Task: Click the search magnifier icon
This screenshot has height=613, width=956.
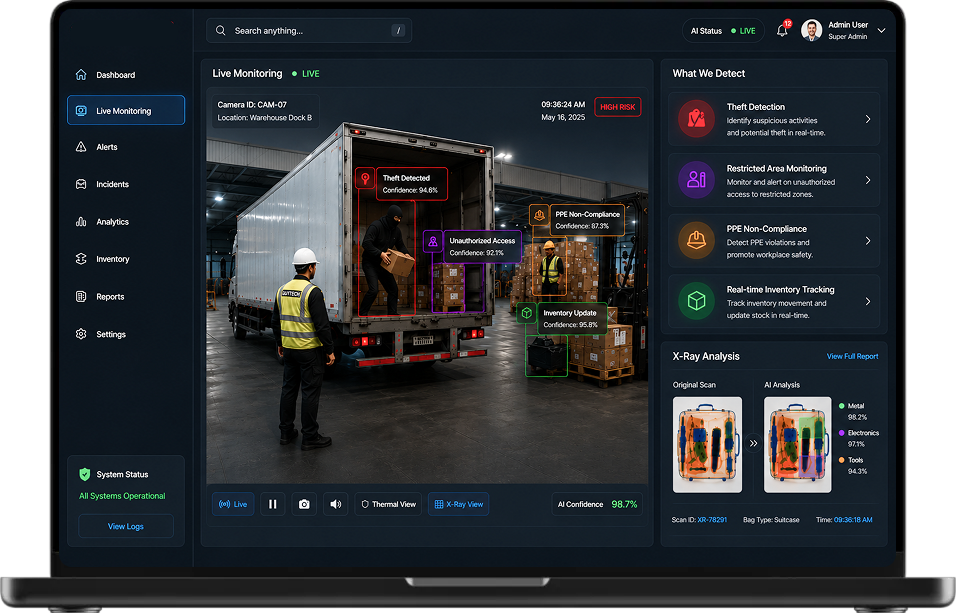Action: (x=221, y=30)
